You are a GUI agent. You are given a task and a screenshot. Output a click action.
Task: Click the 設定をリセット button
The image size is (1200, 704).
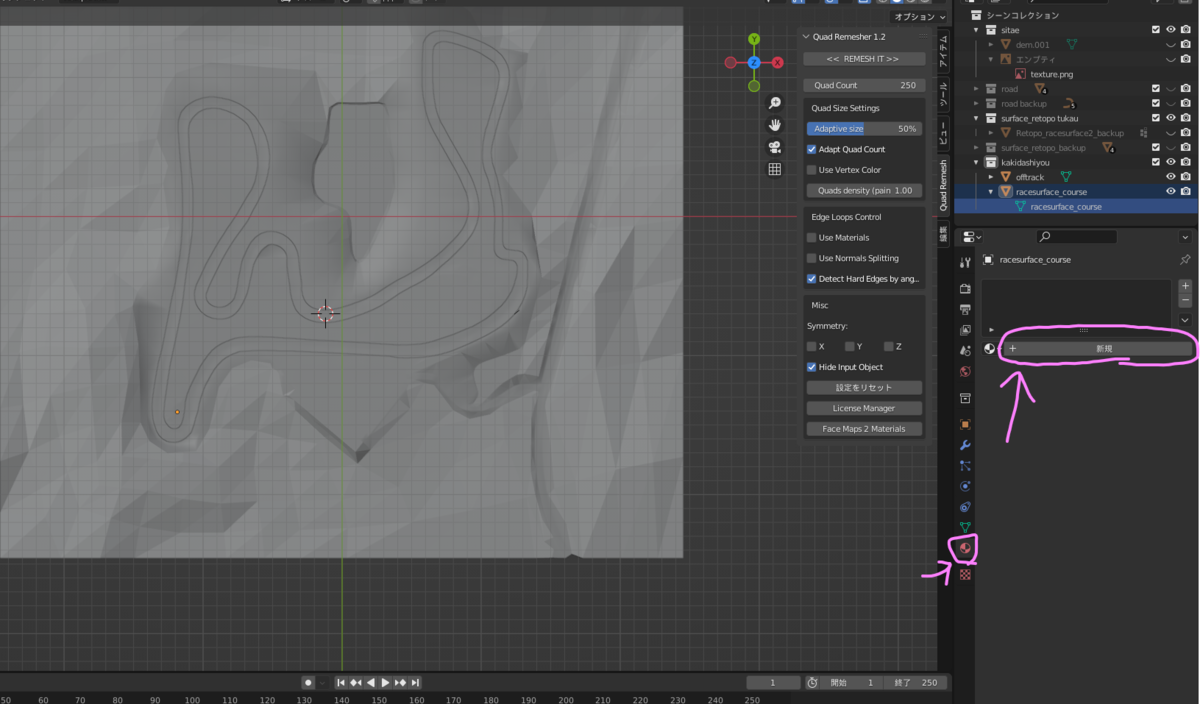click(x=864, y=388)
